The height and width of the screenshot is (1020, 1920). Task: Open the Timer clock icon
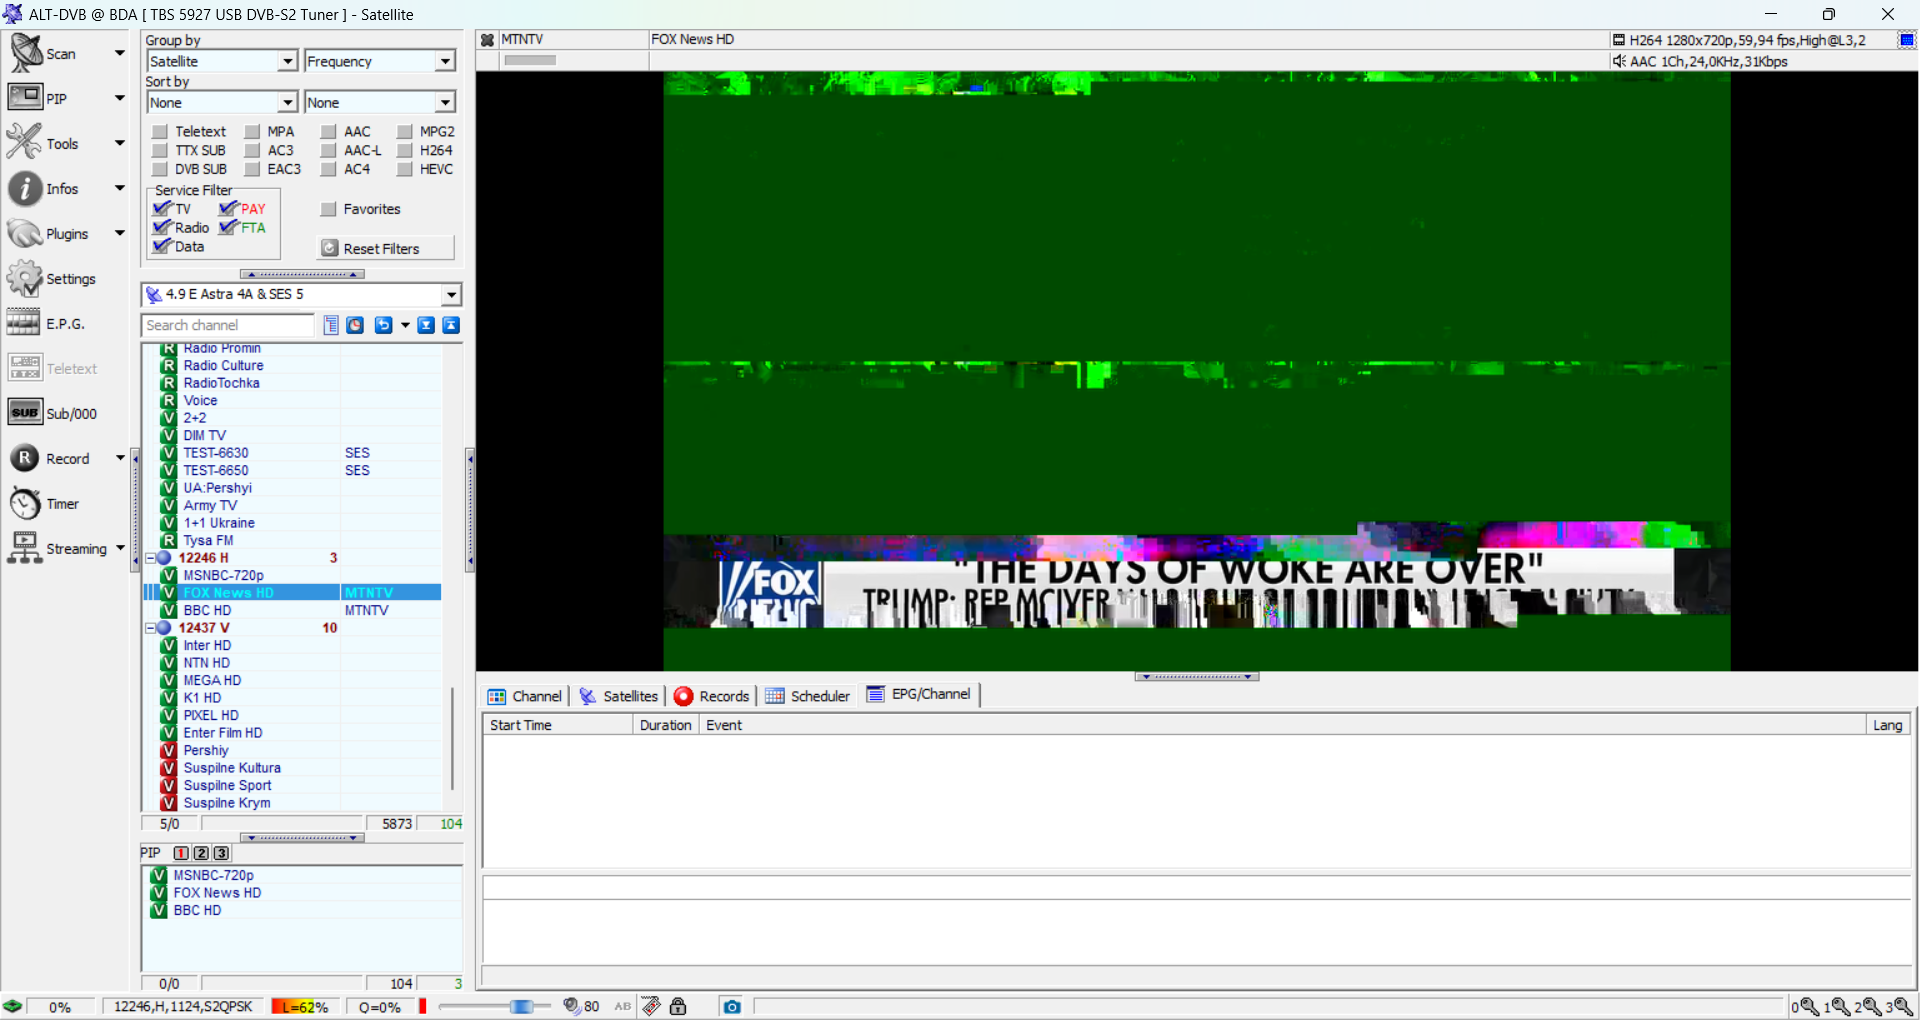(25, 503)
